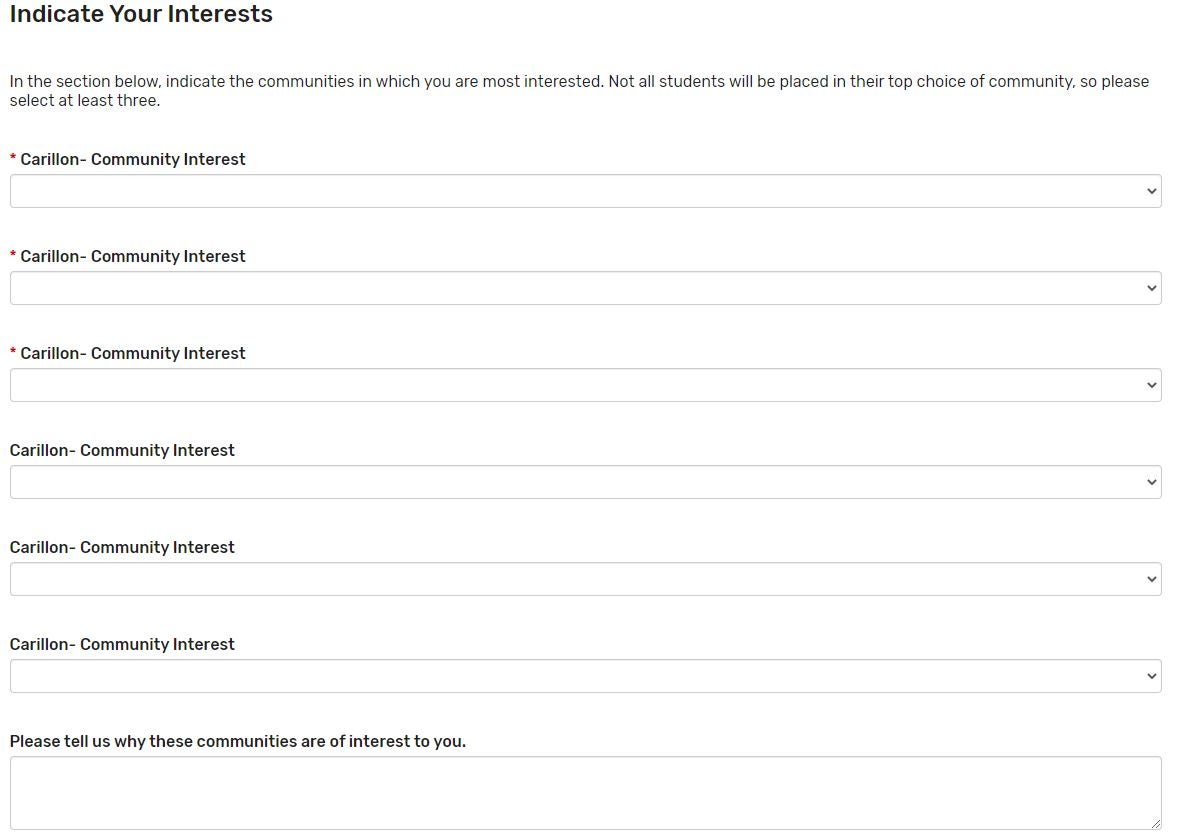
Task: Click the chevron arrow on the first optional dropdown
Action: [1151, 482]
